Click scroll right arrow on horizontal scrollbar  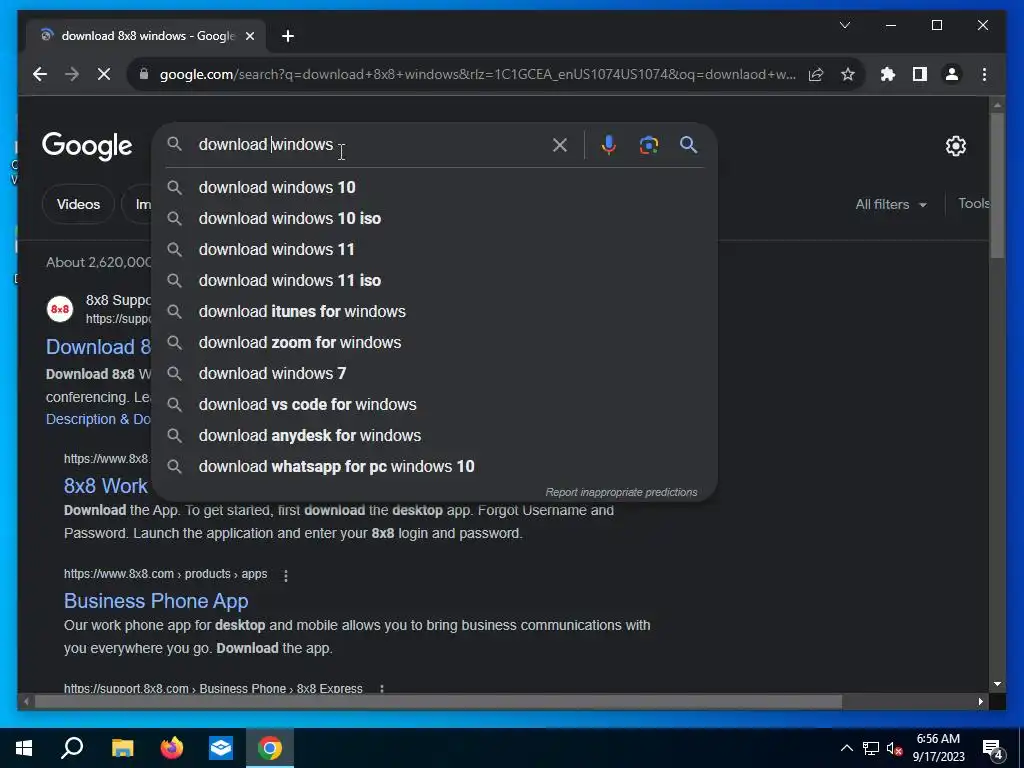tap(980, 702)
